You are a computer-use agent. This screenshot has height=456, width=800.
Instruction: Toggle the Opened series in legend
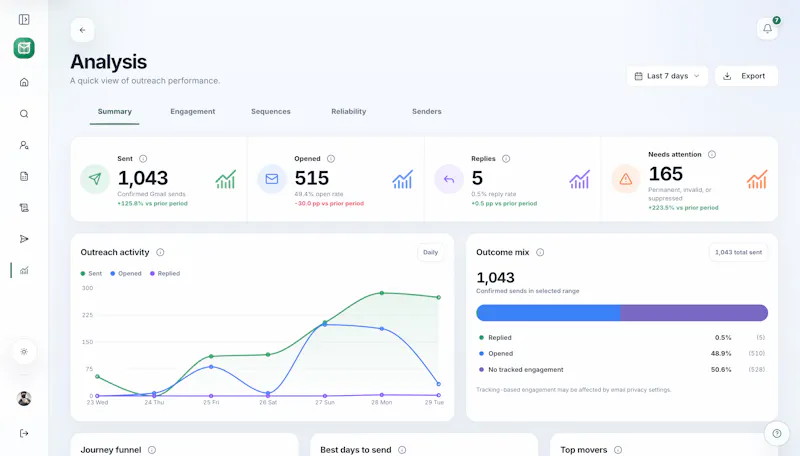click(x=126, y=273)
